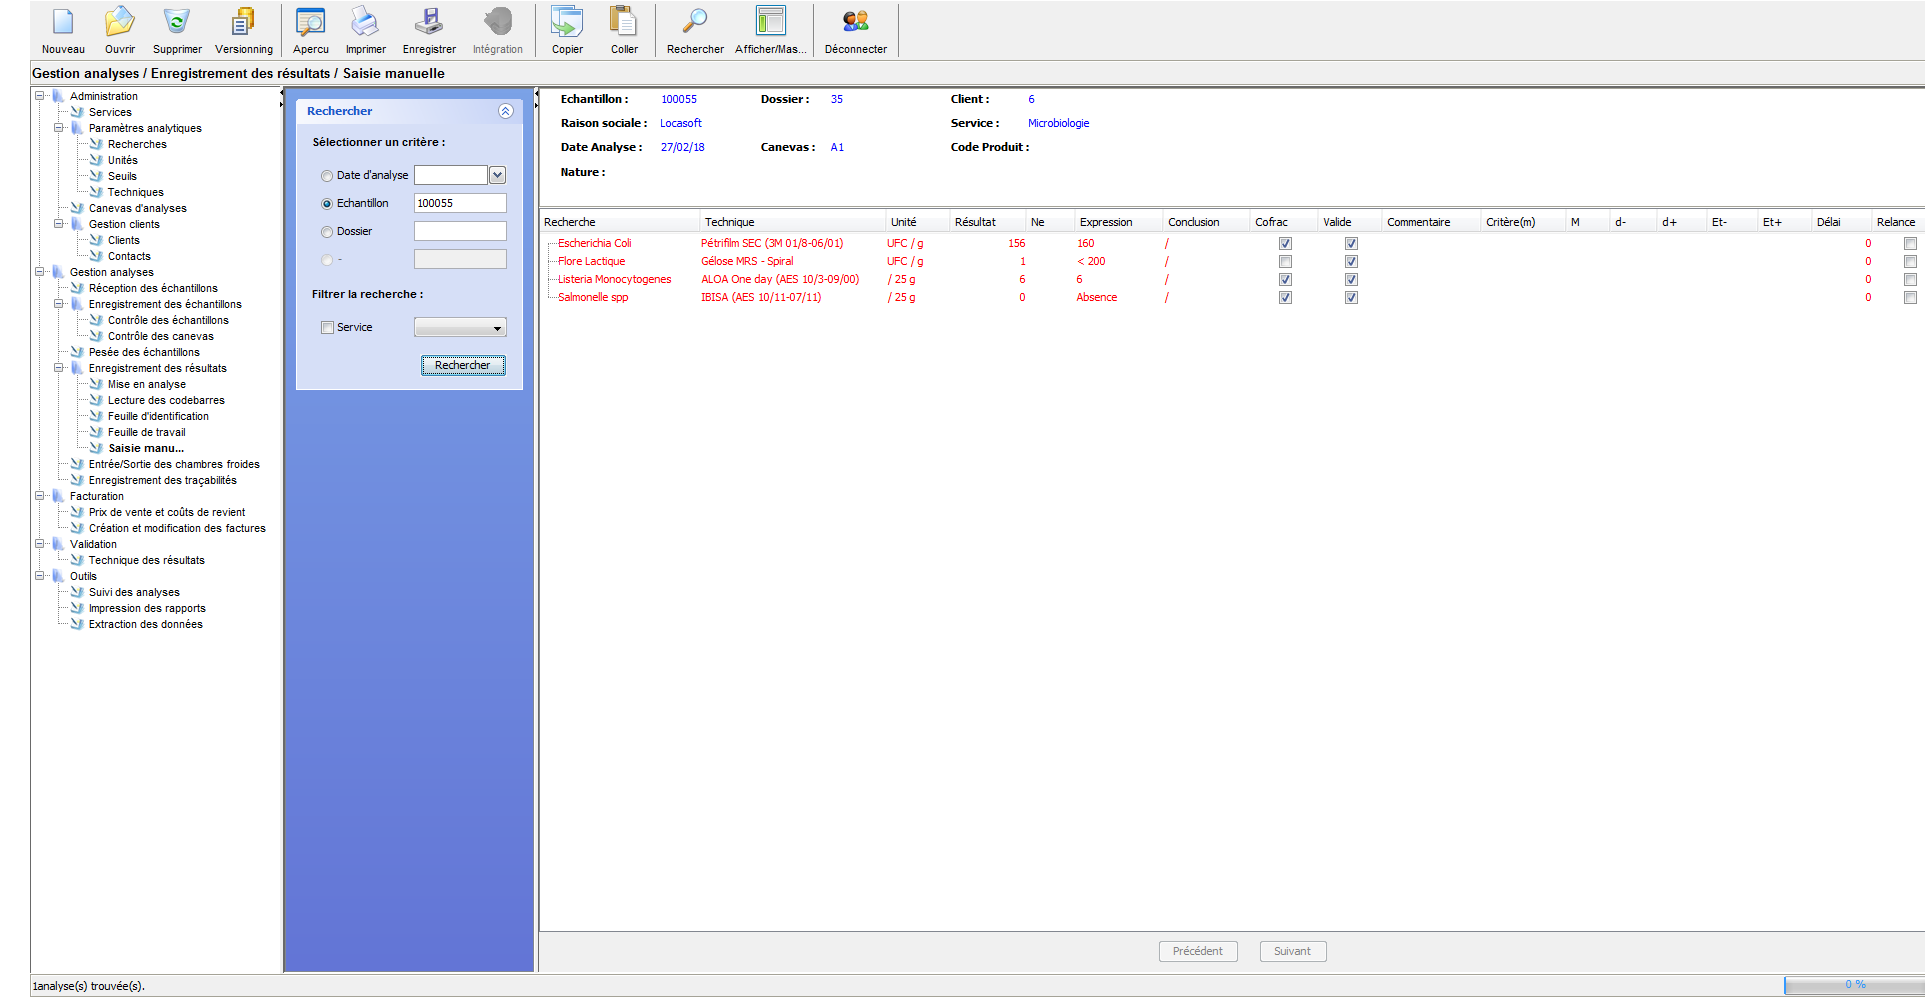This screenshot has width=1925, height=998.
Task: Click the Commentaire column header
Action: point(1430,222)
